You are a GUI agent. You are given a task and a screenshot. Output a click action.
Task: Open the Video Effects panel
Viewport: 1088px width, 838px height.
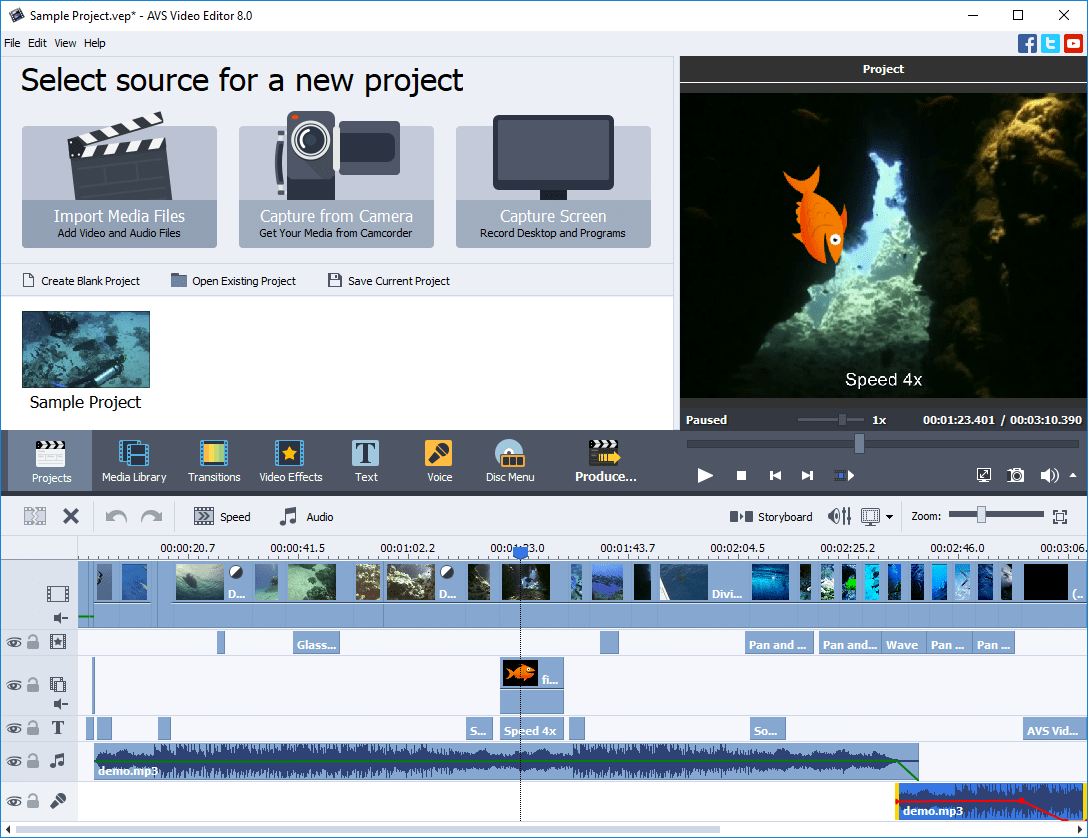(x=290, y=460)
